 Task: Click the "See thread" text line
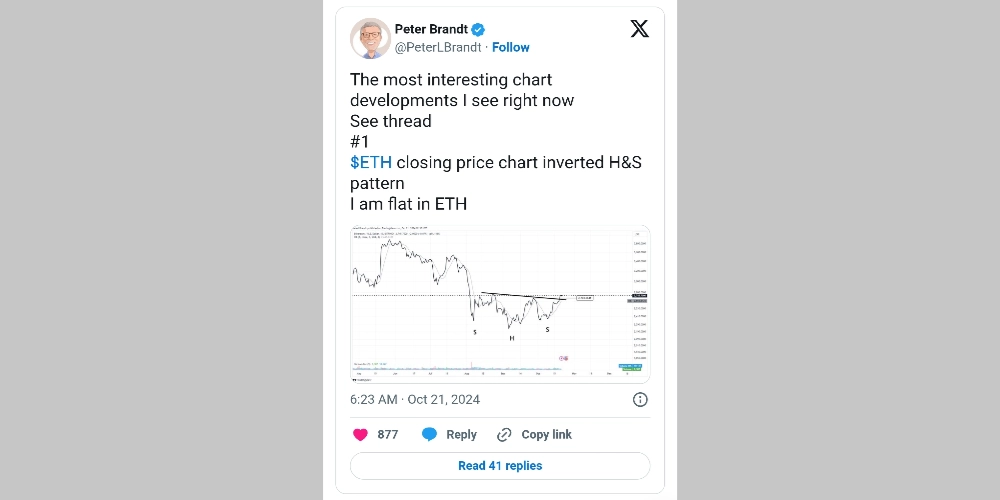coord(391,121)
